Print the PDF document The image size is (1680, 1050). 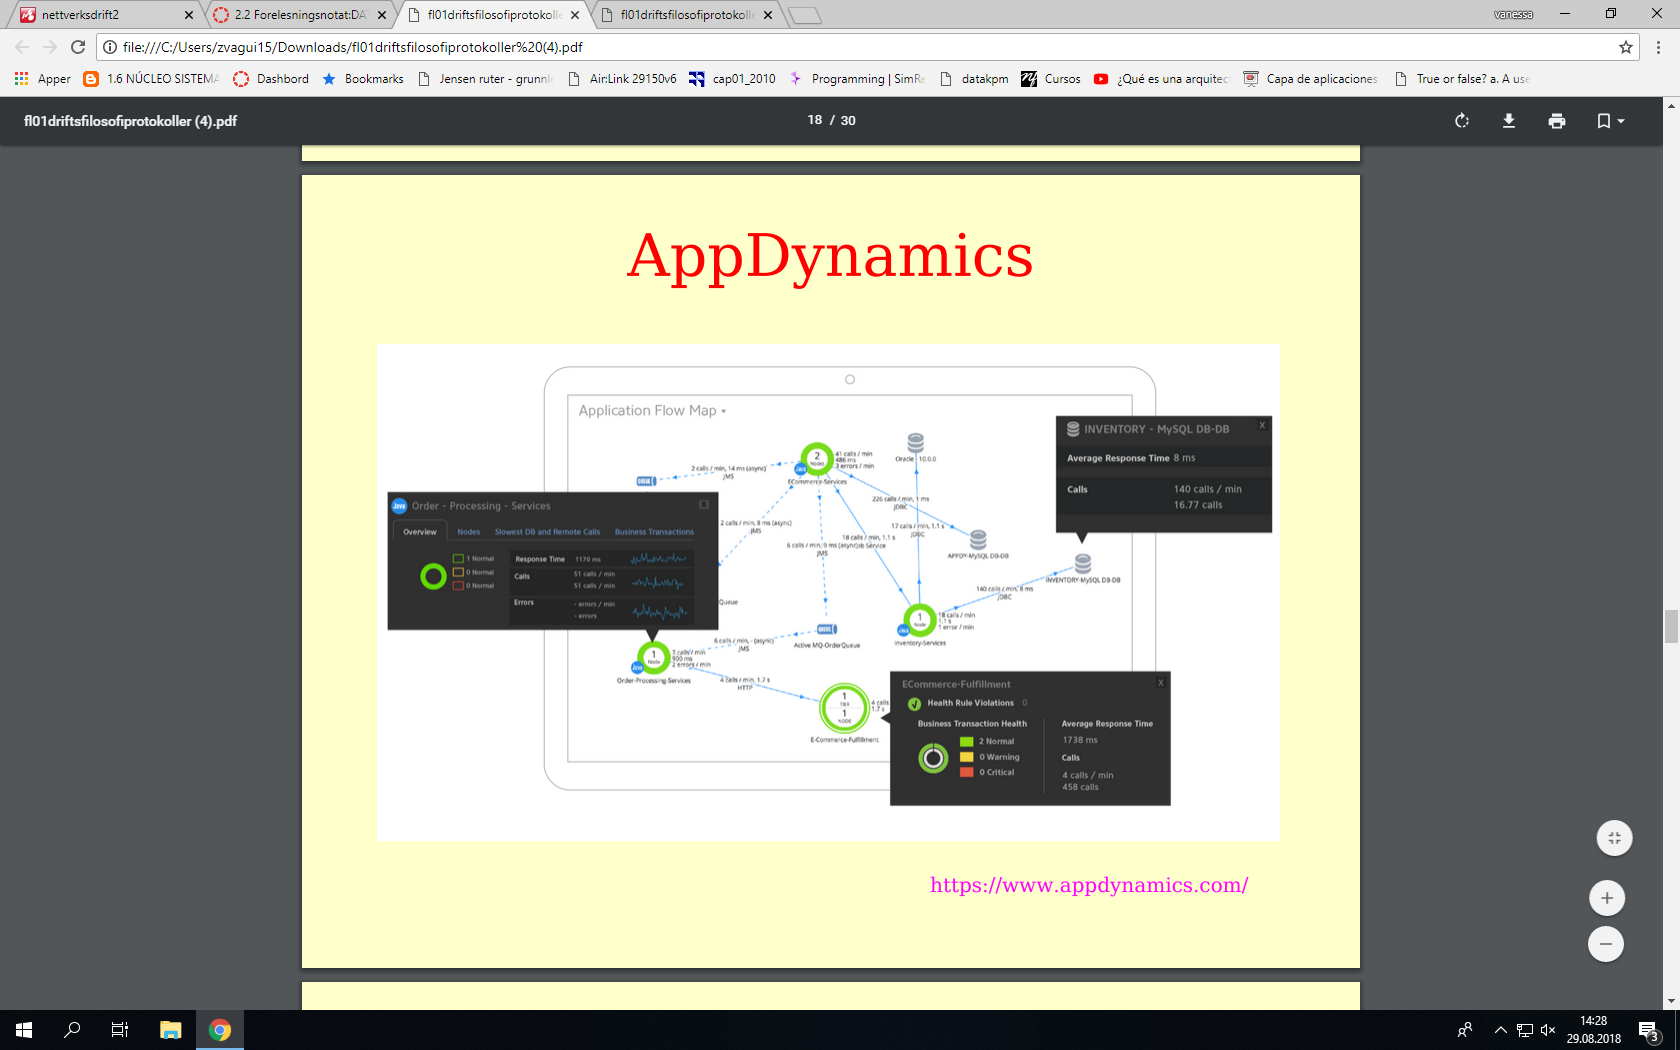pyautogui.click(x=1557, y=121)
